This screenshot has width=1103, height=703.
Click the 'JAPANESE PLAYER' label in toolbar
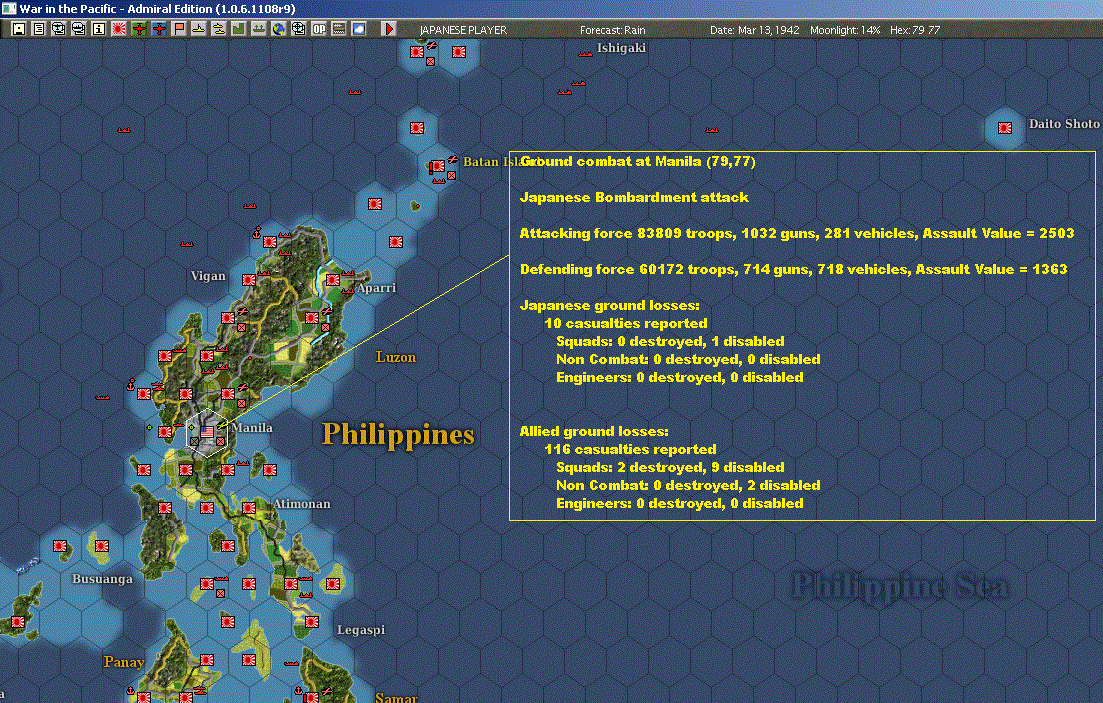pyautogui.click(x=463, y=30)
